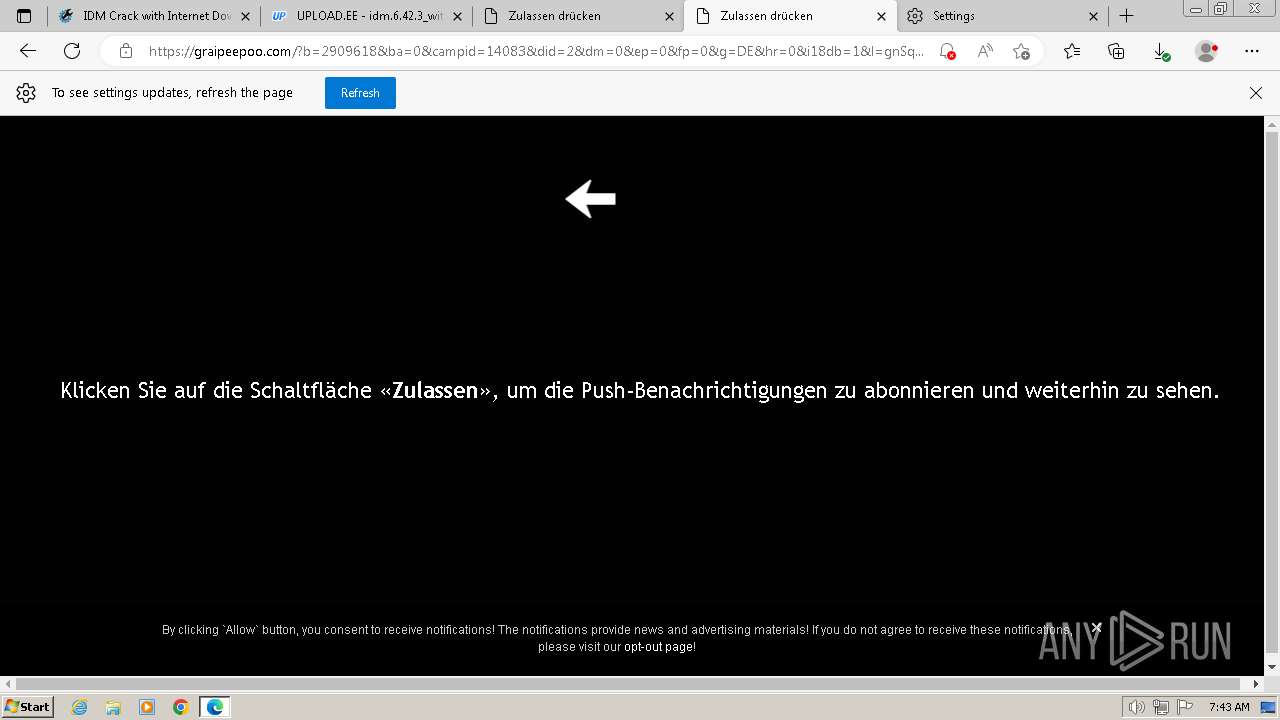The height and width of the screenshot is (720, 1280).
Task: Close the IDM Crack tab
Action: coord(245,16)
